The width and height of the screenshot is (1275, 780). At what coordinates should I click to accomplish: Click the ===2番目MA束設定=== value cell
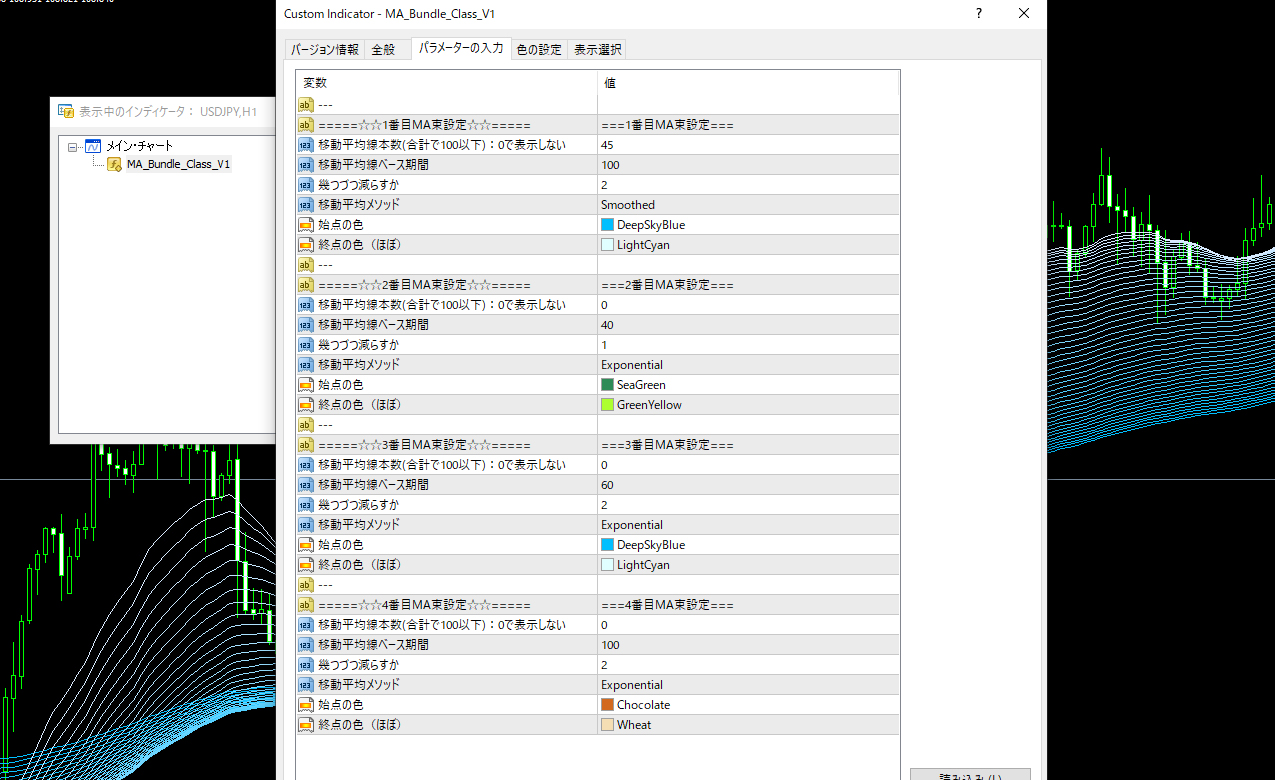pos(748,285)
